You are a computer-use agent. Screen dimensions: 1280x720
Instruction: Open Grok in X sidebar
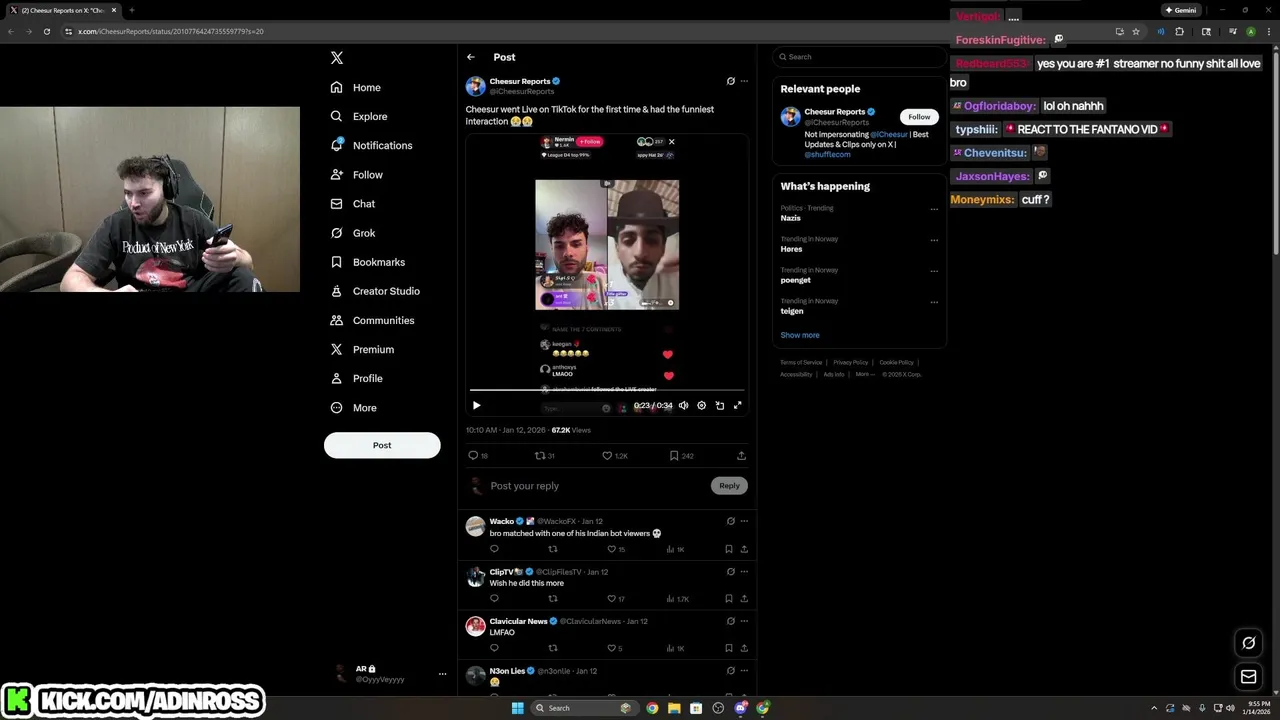[353, 233]
